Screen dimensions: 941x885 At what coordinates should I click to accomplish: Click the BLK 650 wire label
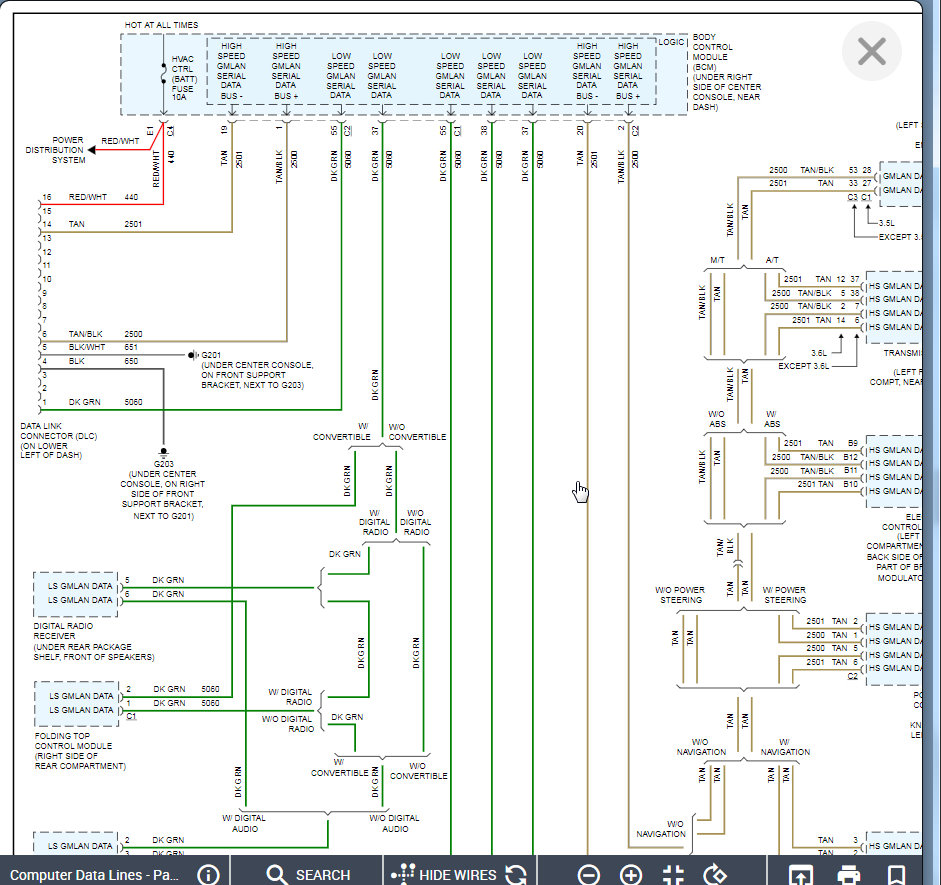click(103, 361)
